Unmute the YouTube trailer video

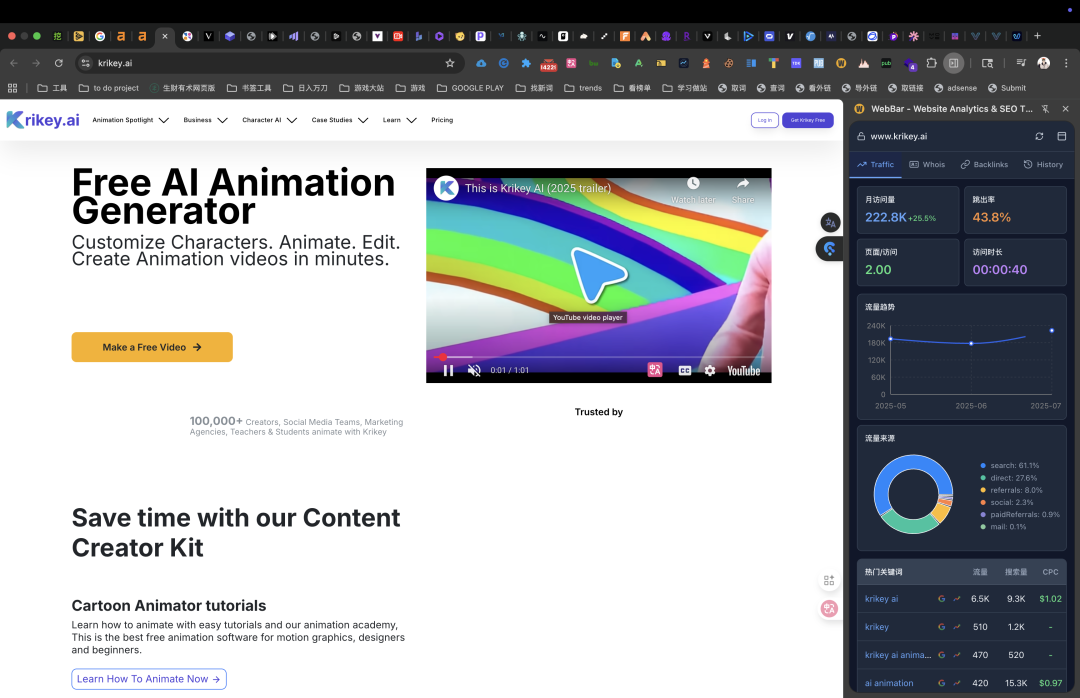[474, 371]
